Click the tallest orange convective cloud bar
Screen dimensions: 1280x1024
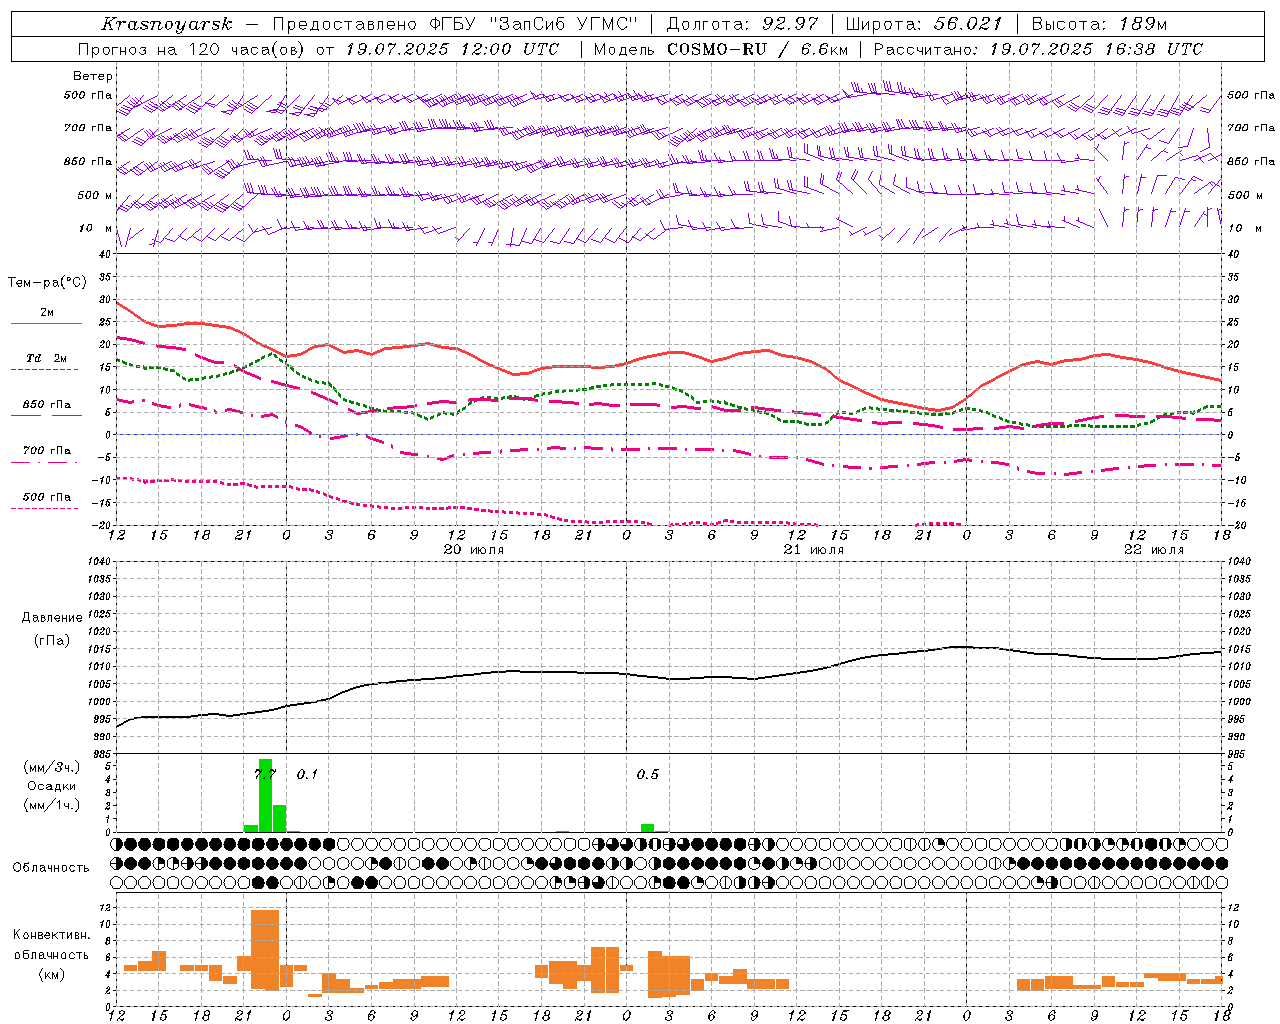(x=265, y=948)
